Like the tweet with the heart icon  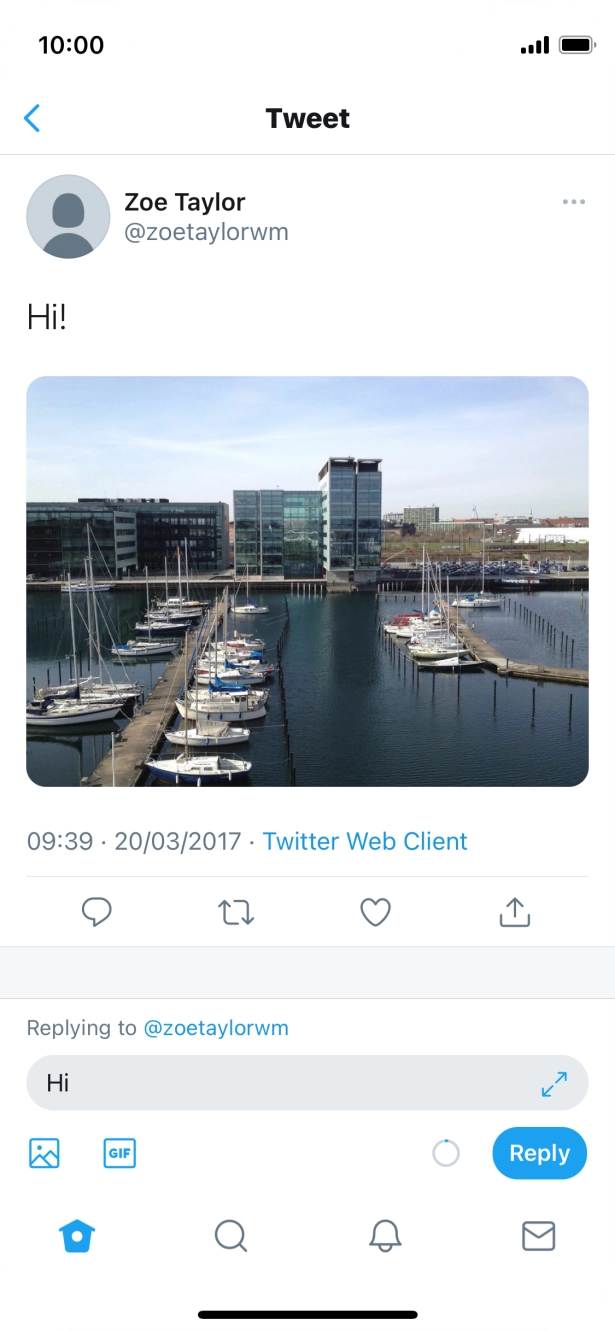click(375, 912)
